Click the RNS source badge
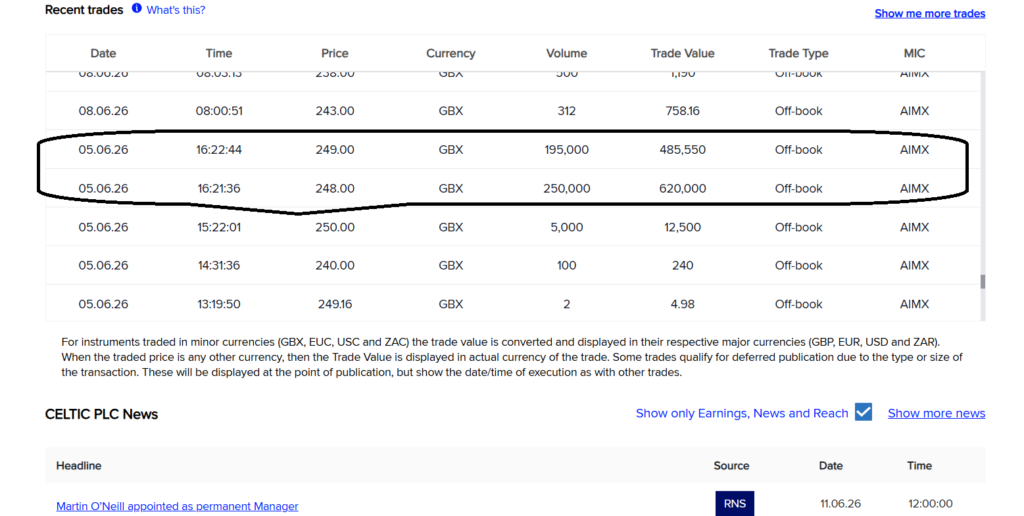 point(735,504)
